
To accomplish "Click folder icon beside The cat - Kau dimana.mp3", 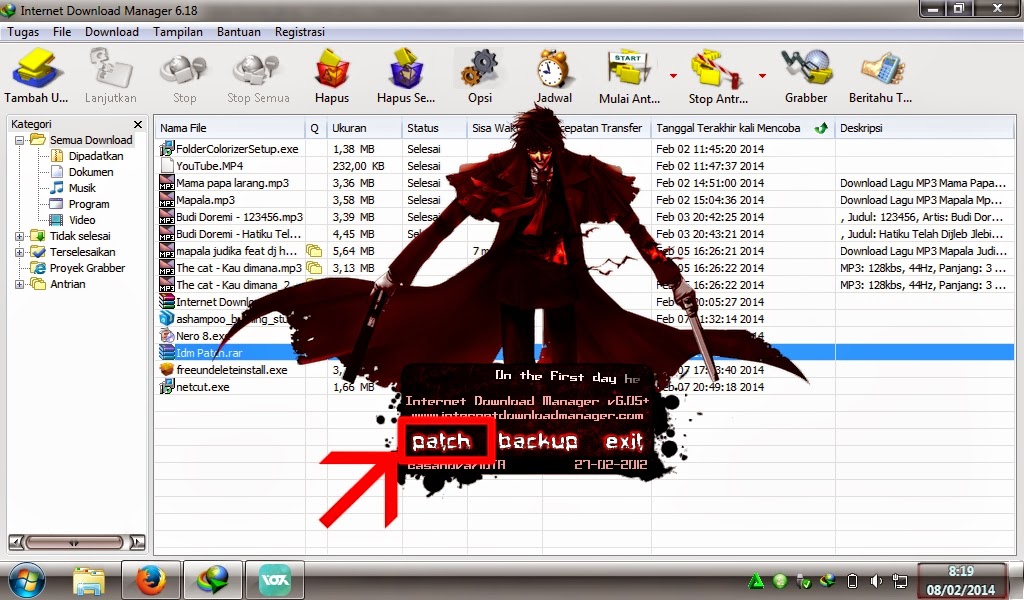I will pyautogui.click(x=314, y=268).
